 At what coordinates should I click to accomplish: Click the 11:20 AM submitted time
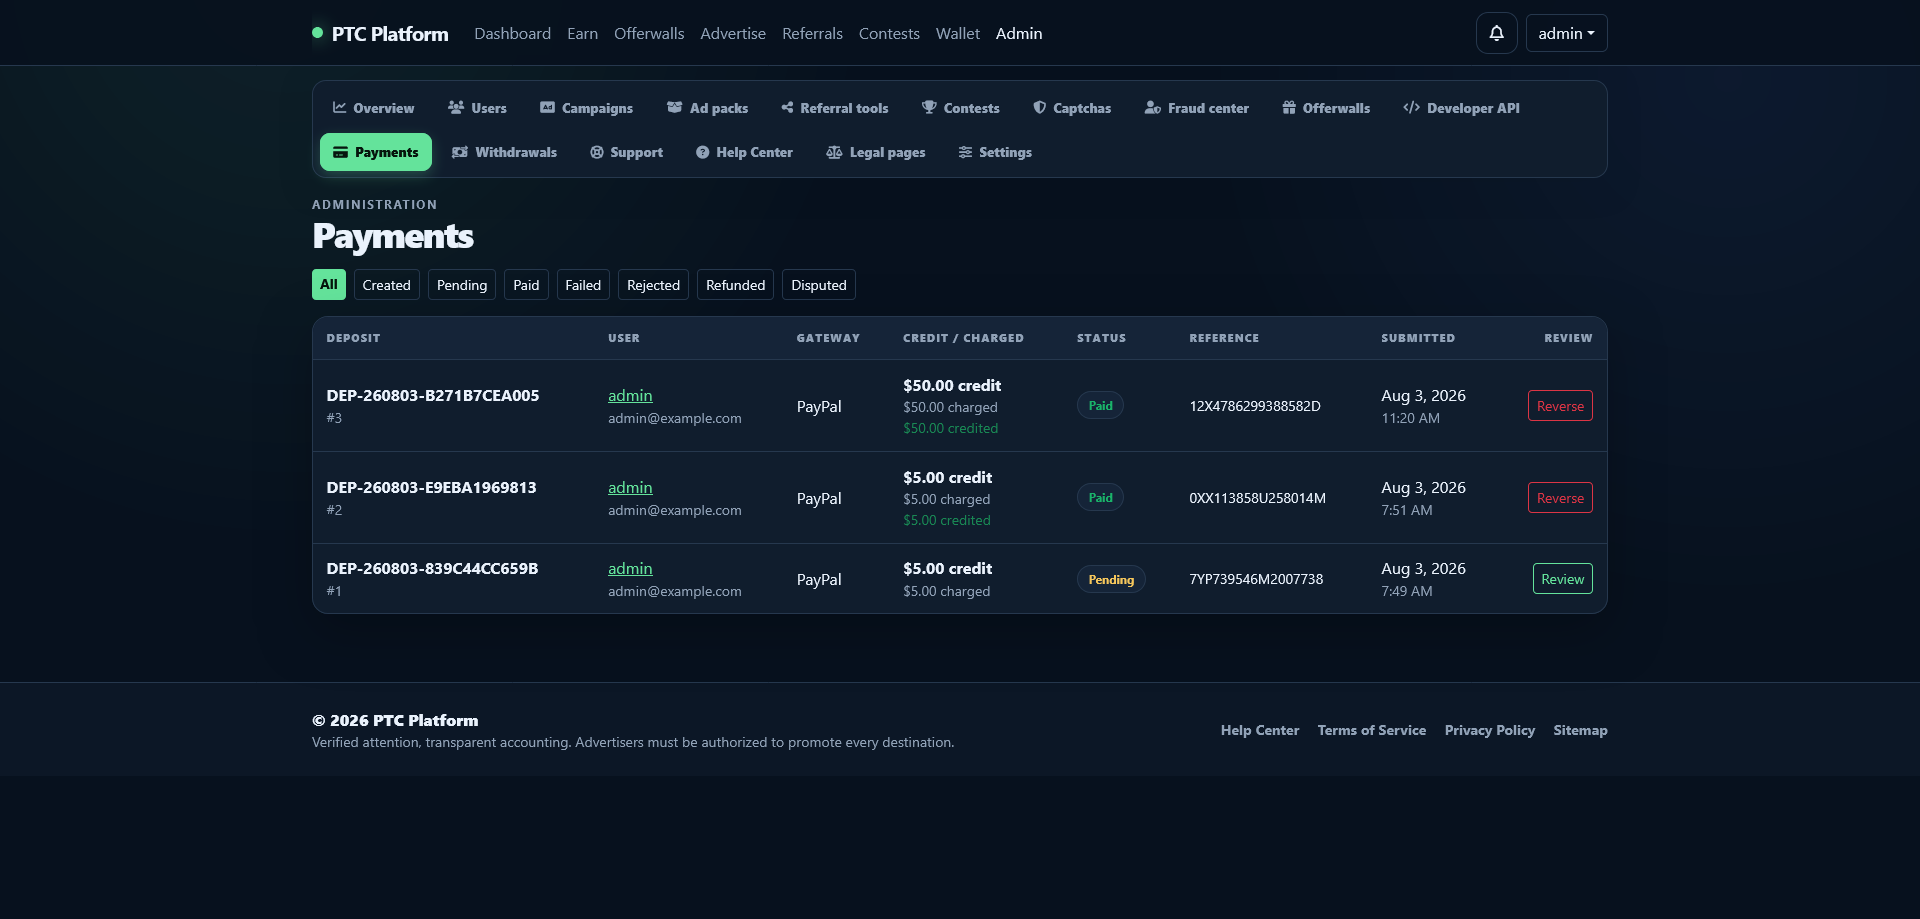point(1410,418)
